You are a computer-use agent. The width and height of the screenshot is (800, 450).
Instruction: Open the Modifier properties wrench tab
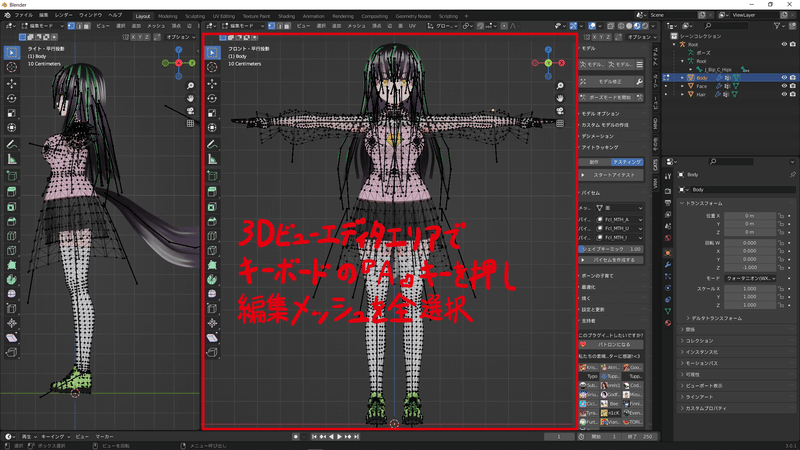pos(668,265)
